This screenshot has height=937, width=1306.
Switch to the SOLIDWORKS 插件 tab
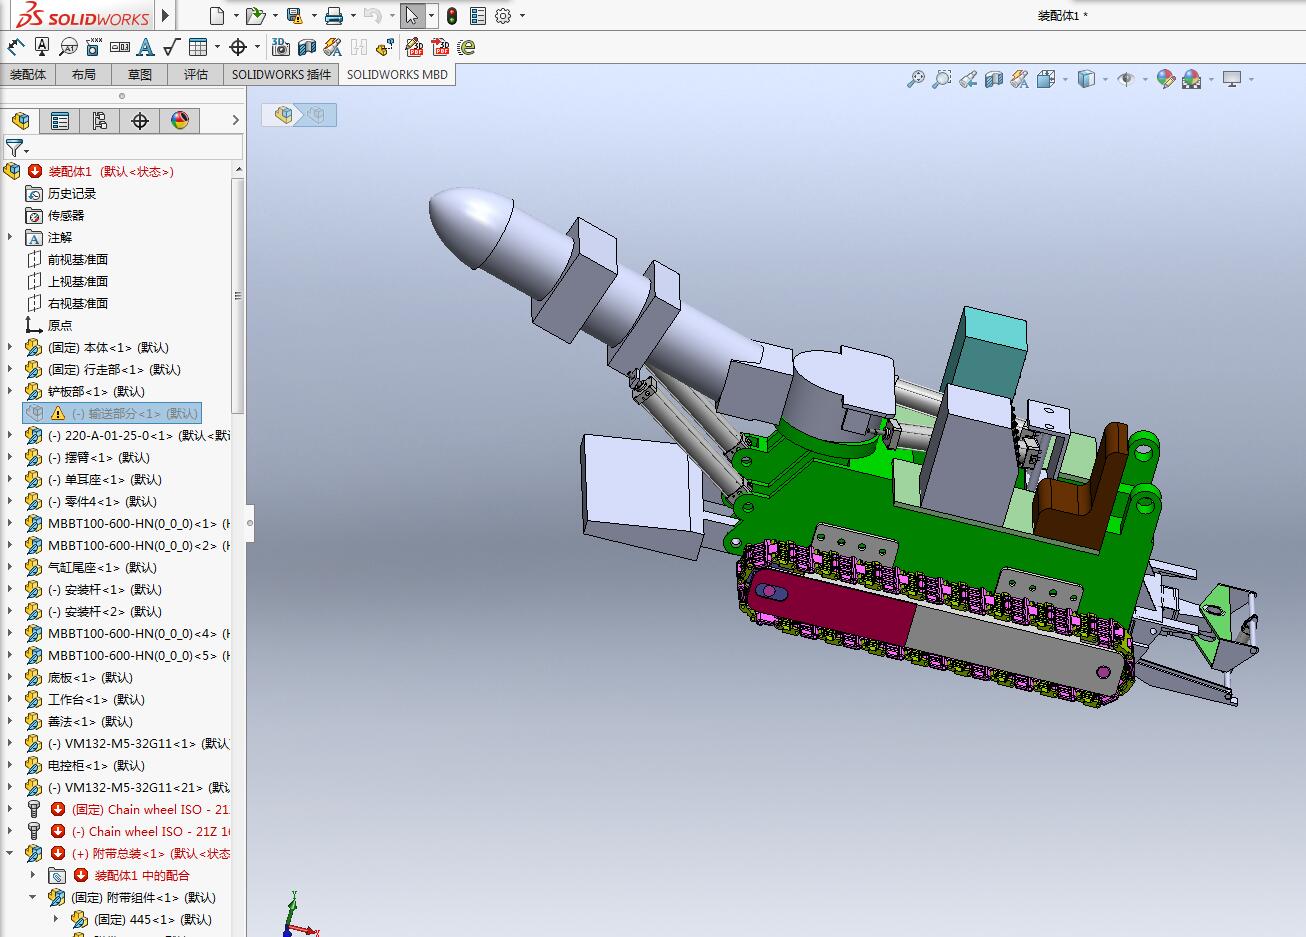point(281,74)
